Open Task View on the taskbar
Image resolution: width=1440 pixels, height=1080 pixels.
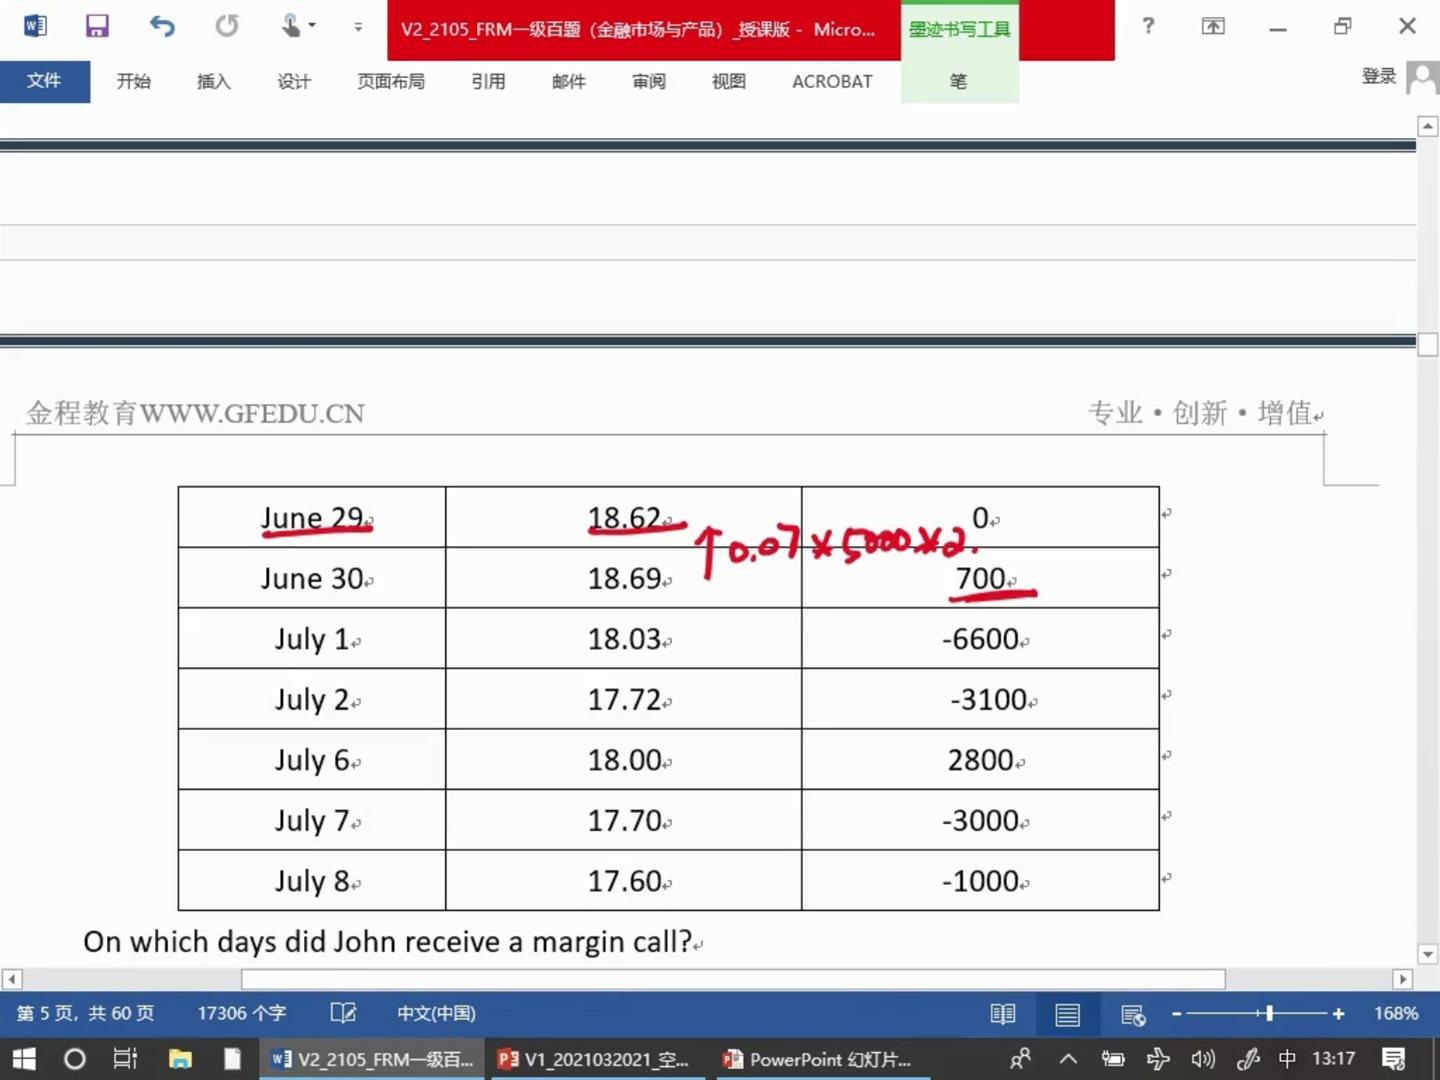pos(125,1059)
